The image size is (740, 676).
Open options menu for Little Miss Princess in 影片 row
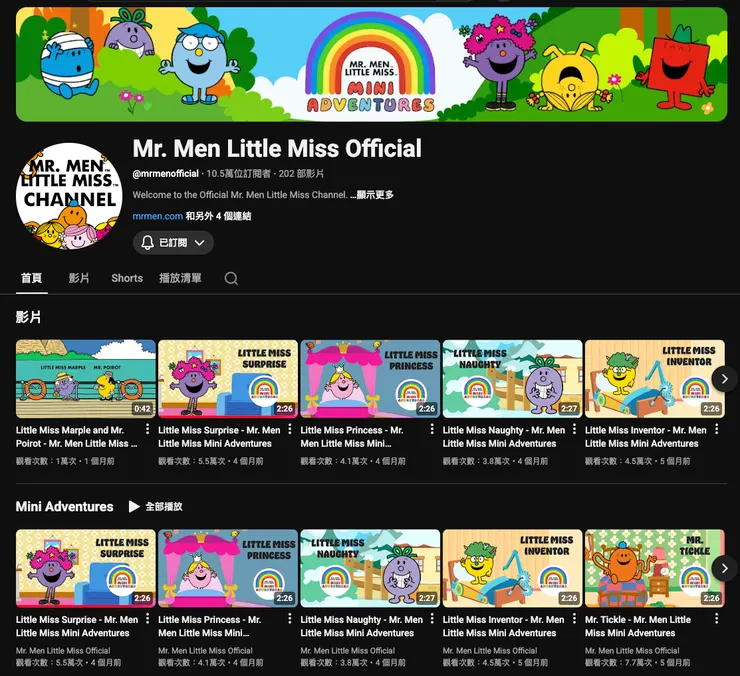(x=432, y=429)
